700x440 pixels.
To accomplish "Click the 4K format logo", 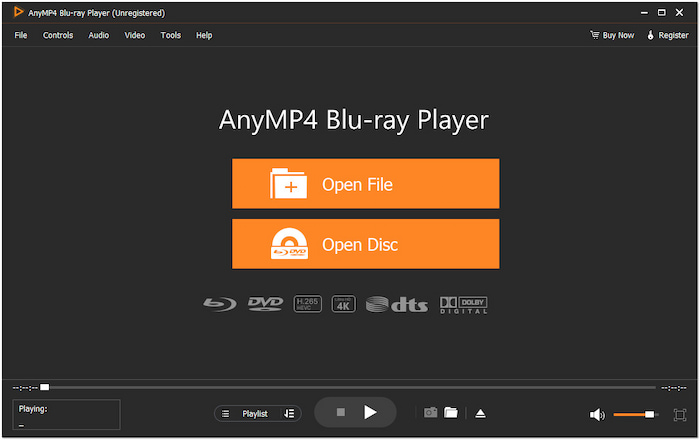I will click(343, 304).
